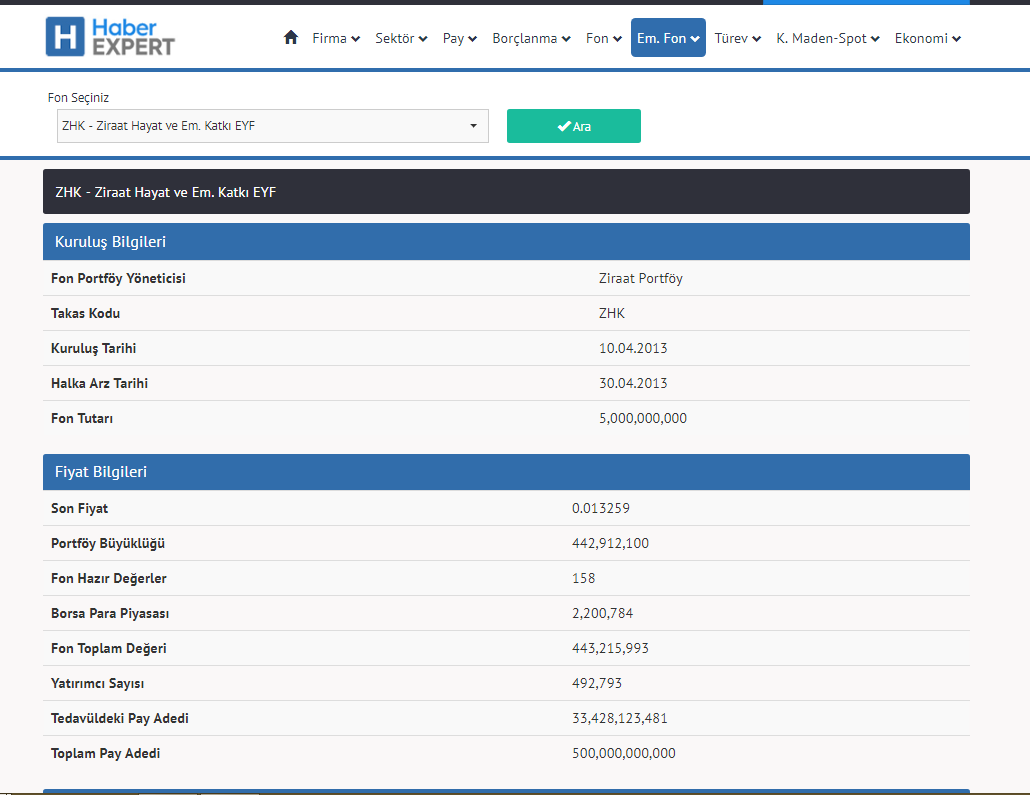Select the Toplam Pay Adedi label
This screenshot has height=795, width=1030.
(105, 753)
